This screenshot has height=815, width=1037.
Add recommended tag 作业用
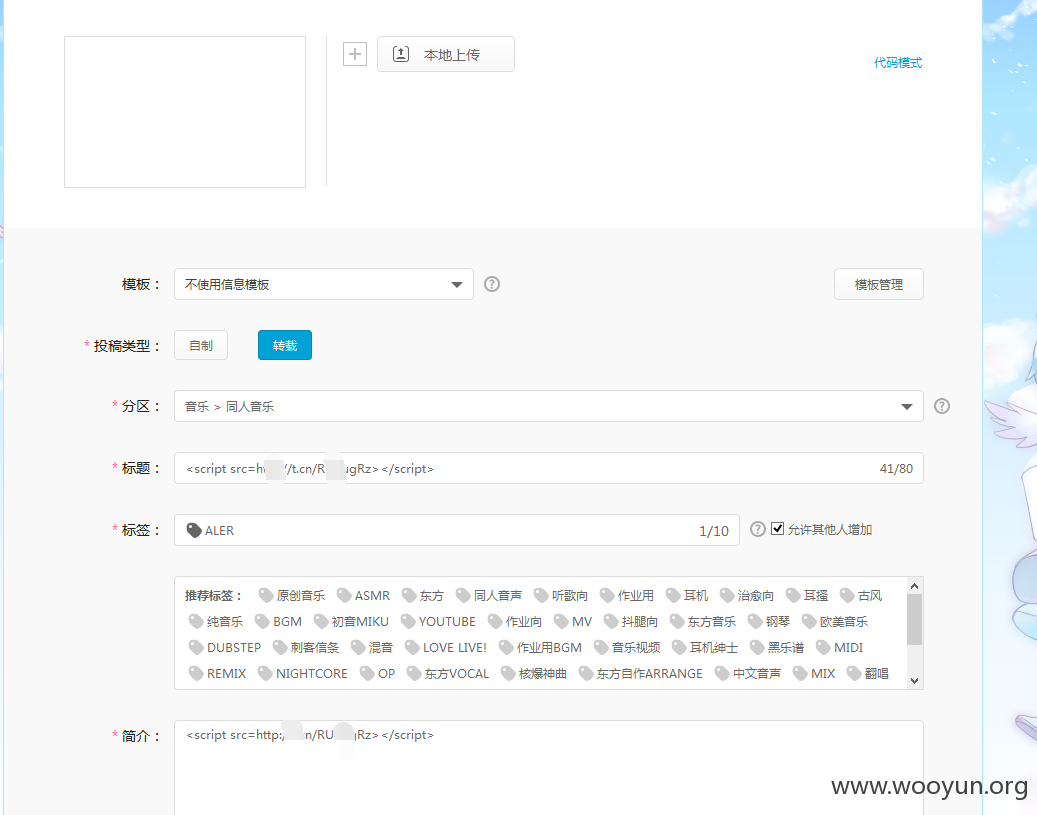point(627,595)
